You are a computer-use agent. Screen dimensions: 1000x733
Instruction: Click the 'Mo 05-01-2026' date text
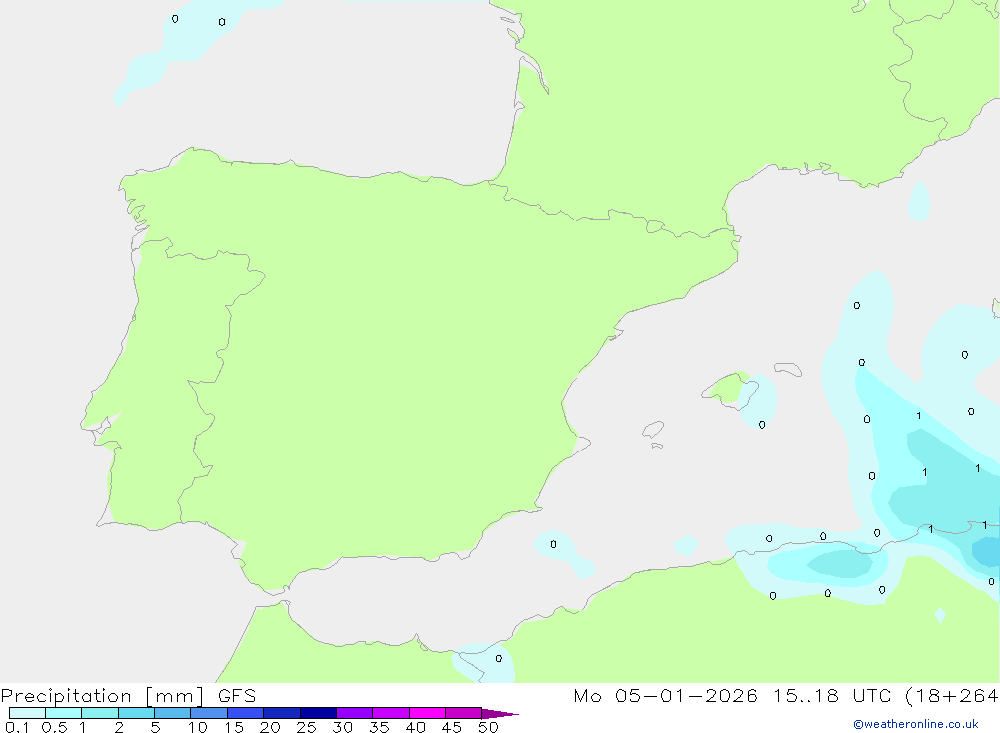tap(665, 696)
